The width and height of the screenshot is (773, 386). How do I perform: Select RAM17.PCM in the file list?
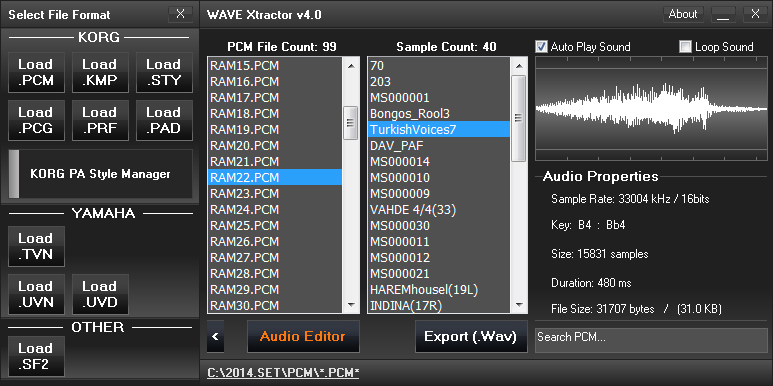tap(275, 98)
